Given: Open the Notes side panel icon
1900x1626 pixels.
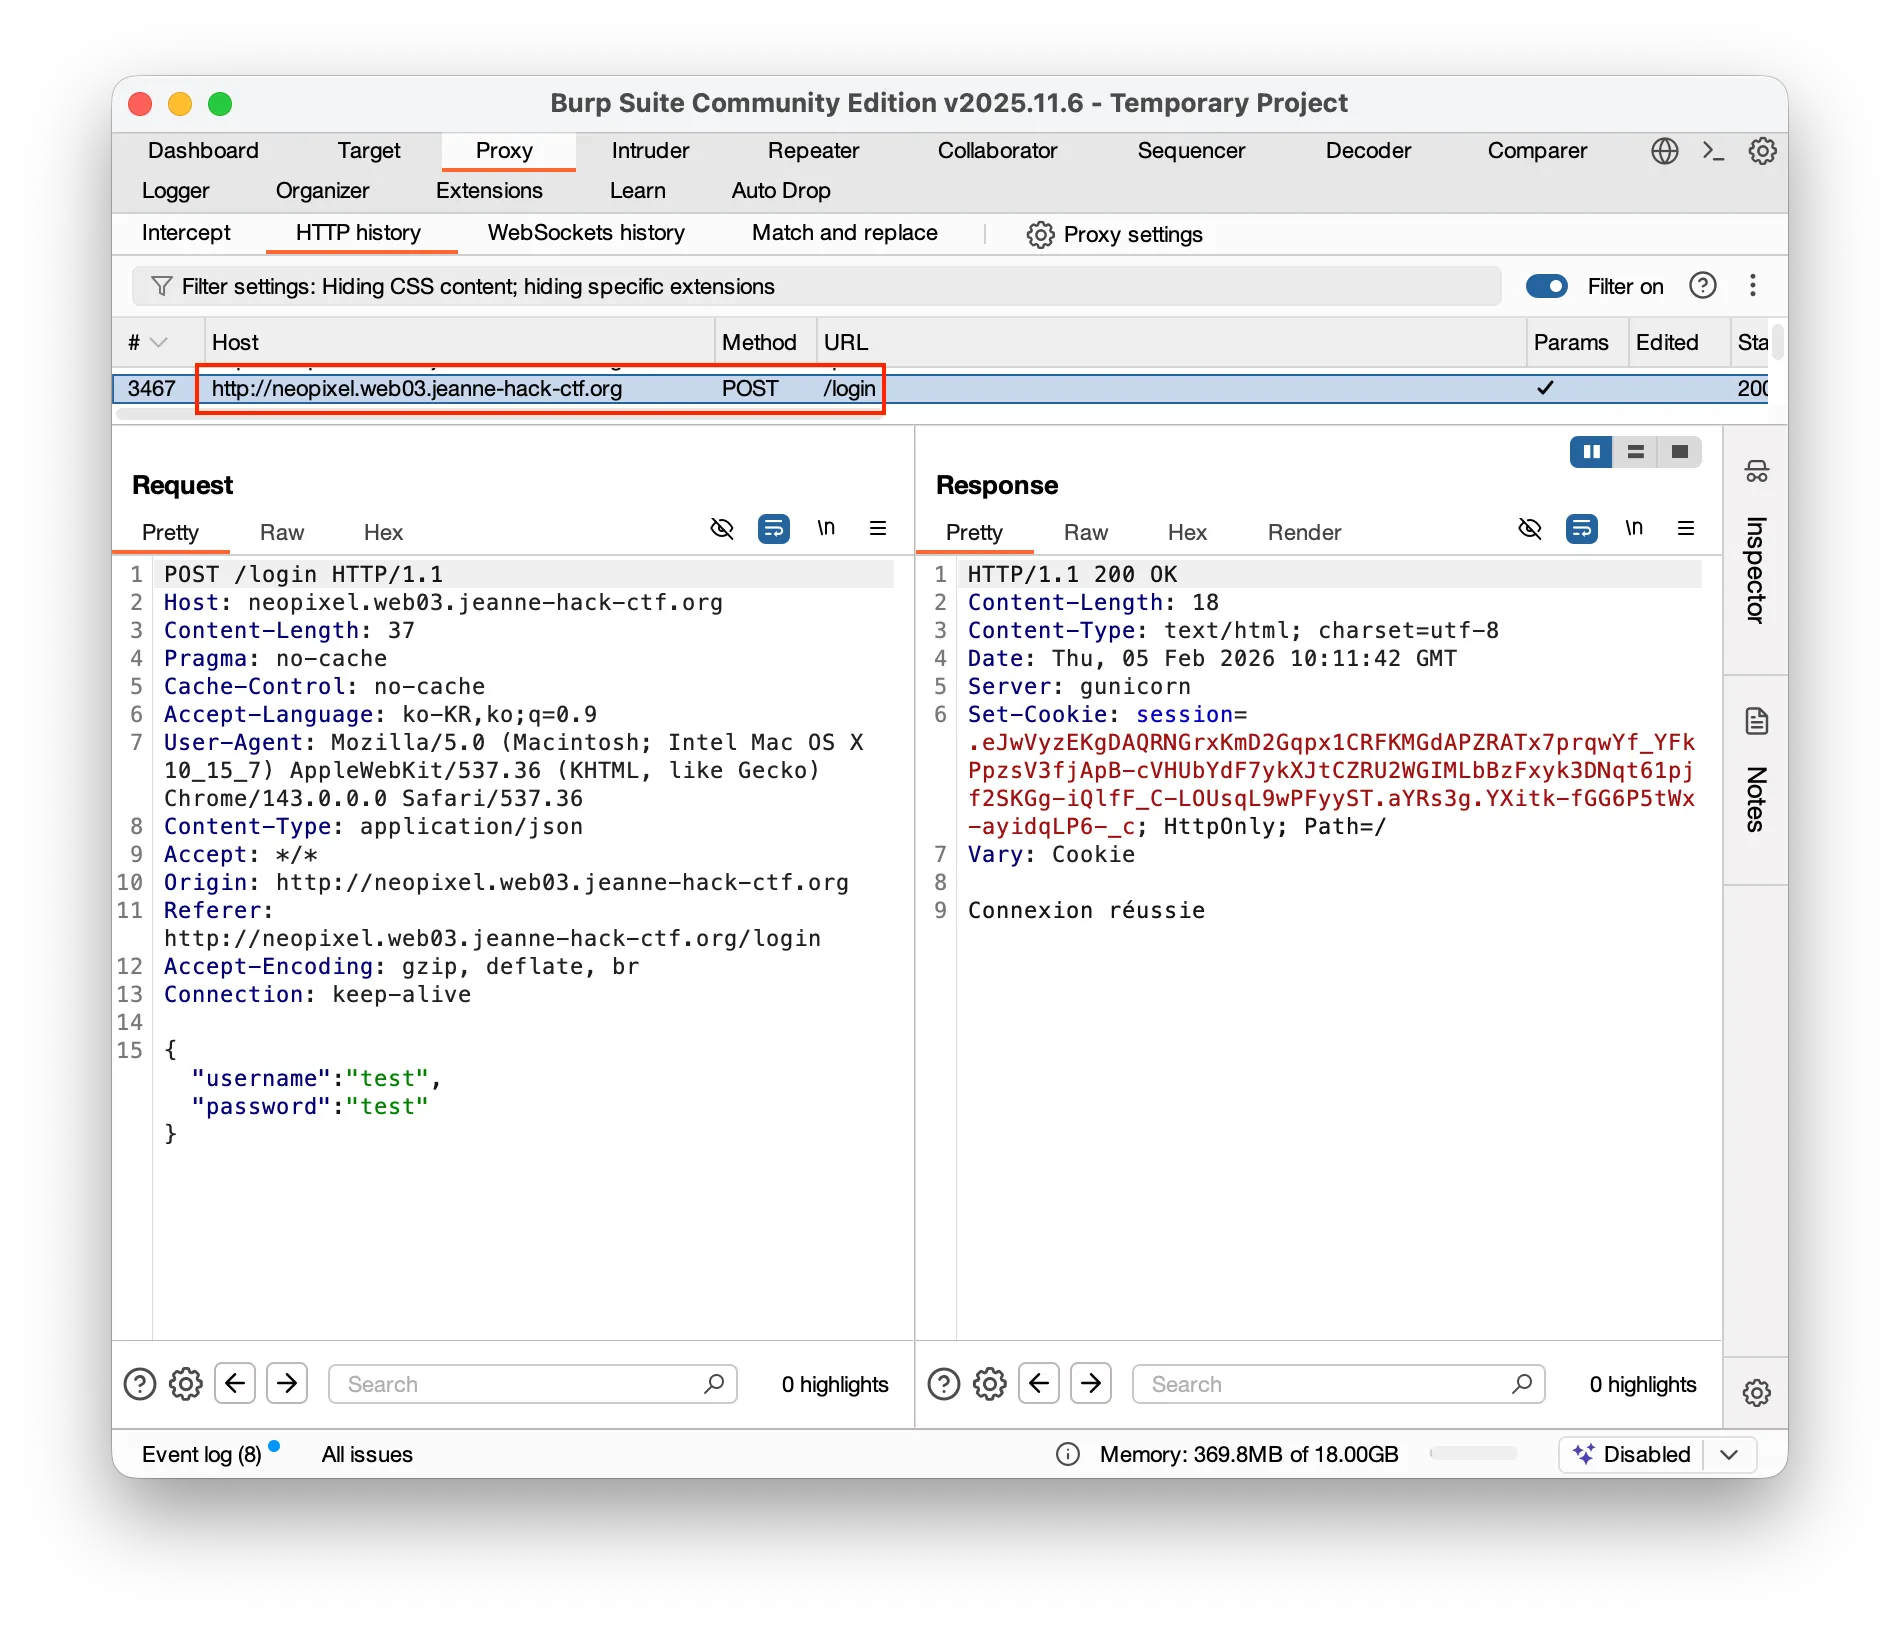Looking at the screenshot, I should pos(1756,722).
